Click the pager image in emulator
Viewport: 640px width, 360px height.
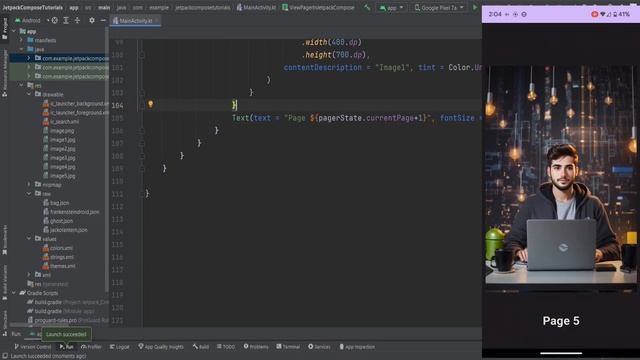pyautogui.click(x=561, y=175)
